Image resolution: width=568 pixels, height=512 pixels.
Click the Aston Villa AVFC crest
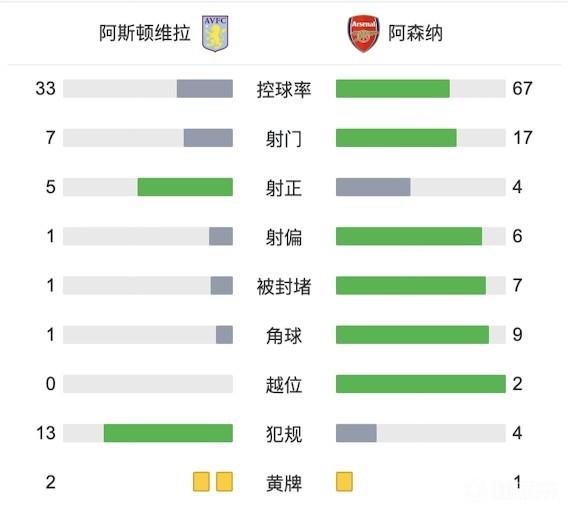click(215, 34)
